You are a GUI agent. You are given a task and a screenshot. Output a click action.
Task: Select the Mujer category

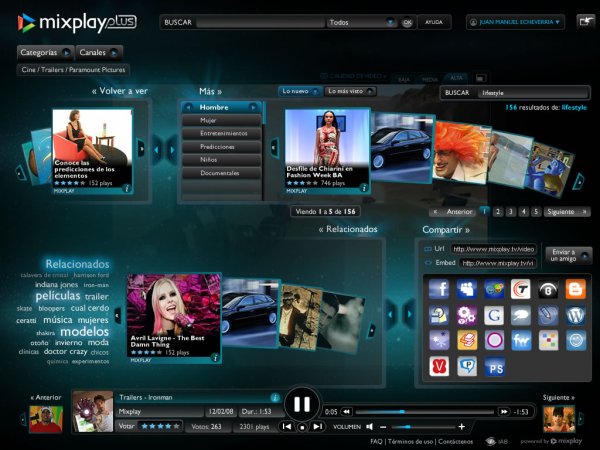coord(222,121)
